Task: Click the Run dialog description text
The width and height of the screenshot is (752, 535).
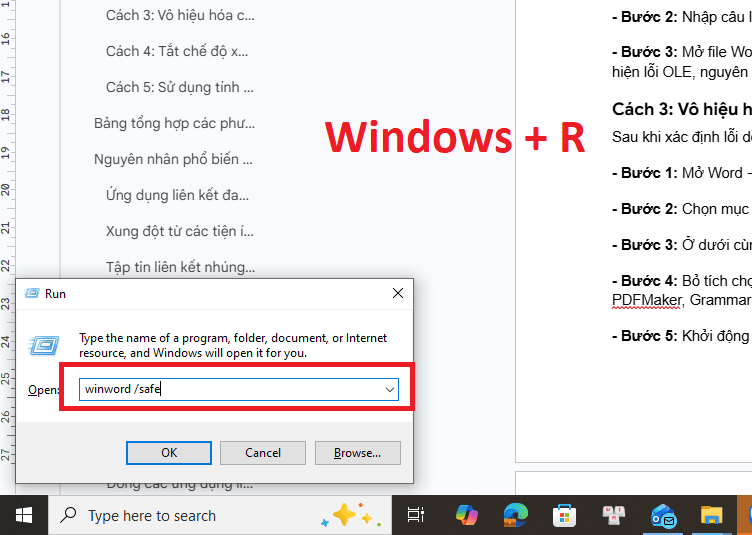Action: (233, 345)
